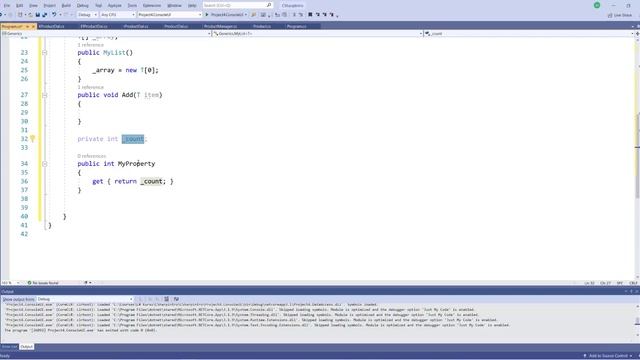
Task: Click the bookmark toggle toolbar icon
Action: (310, 15)
